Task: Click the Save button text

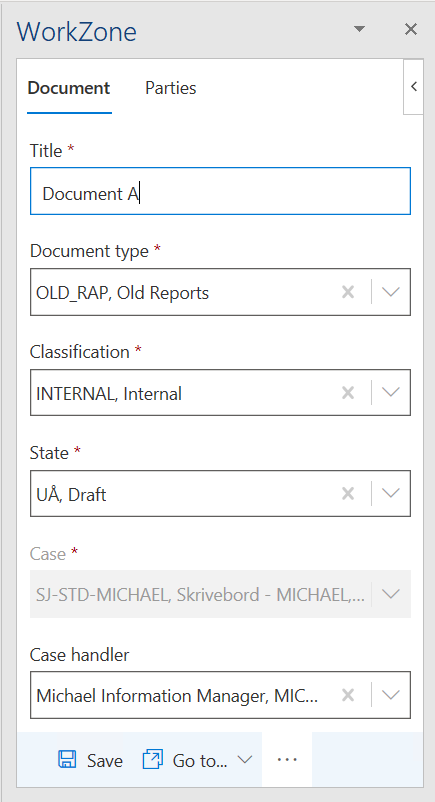Action: pos(105,761)
